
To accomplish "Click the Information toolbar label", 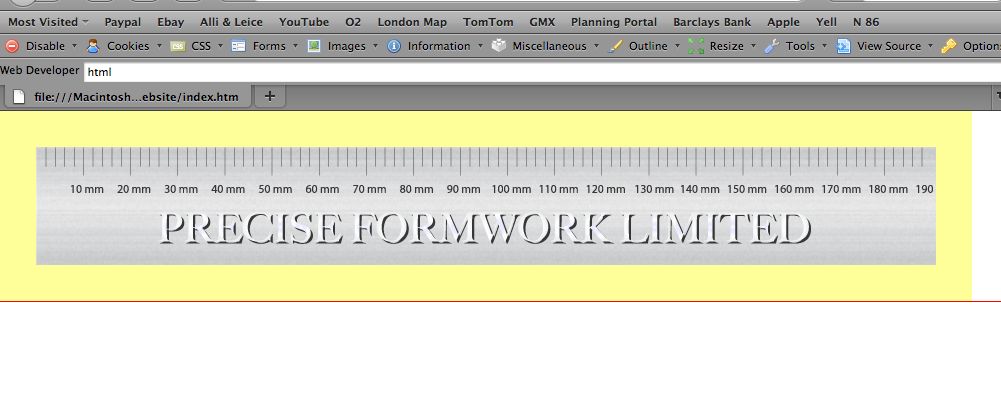I will pyautogui.click(x=439, y=46).
